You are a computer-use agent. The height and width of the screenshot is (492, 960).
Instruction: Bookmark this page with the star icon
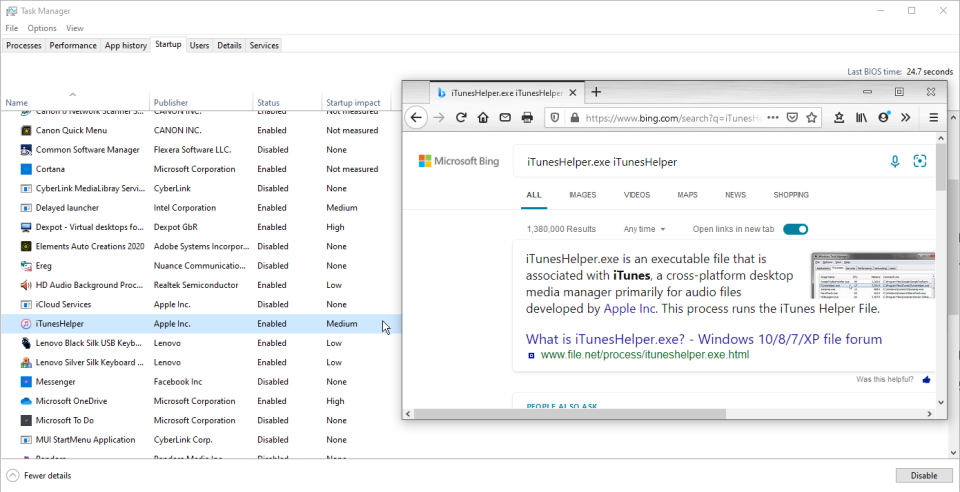(x=812, y=117)
